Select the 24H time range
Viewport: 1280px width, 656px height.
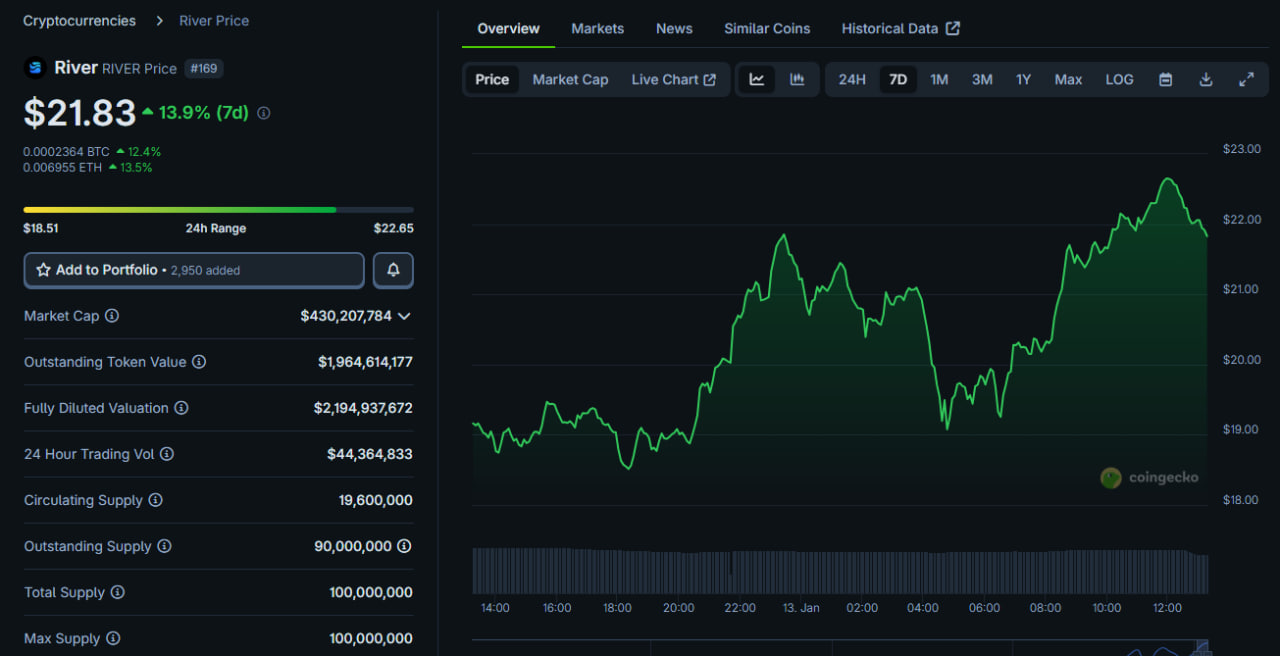tap(852, 80)
